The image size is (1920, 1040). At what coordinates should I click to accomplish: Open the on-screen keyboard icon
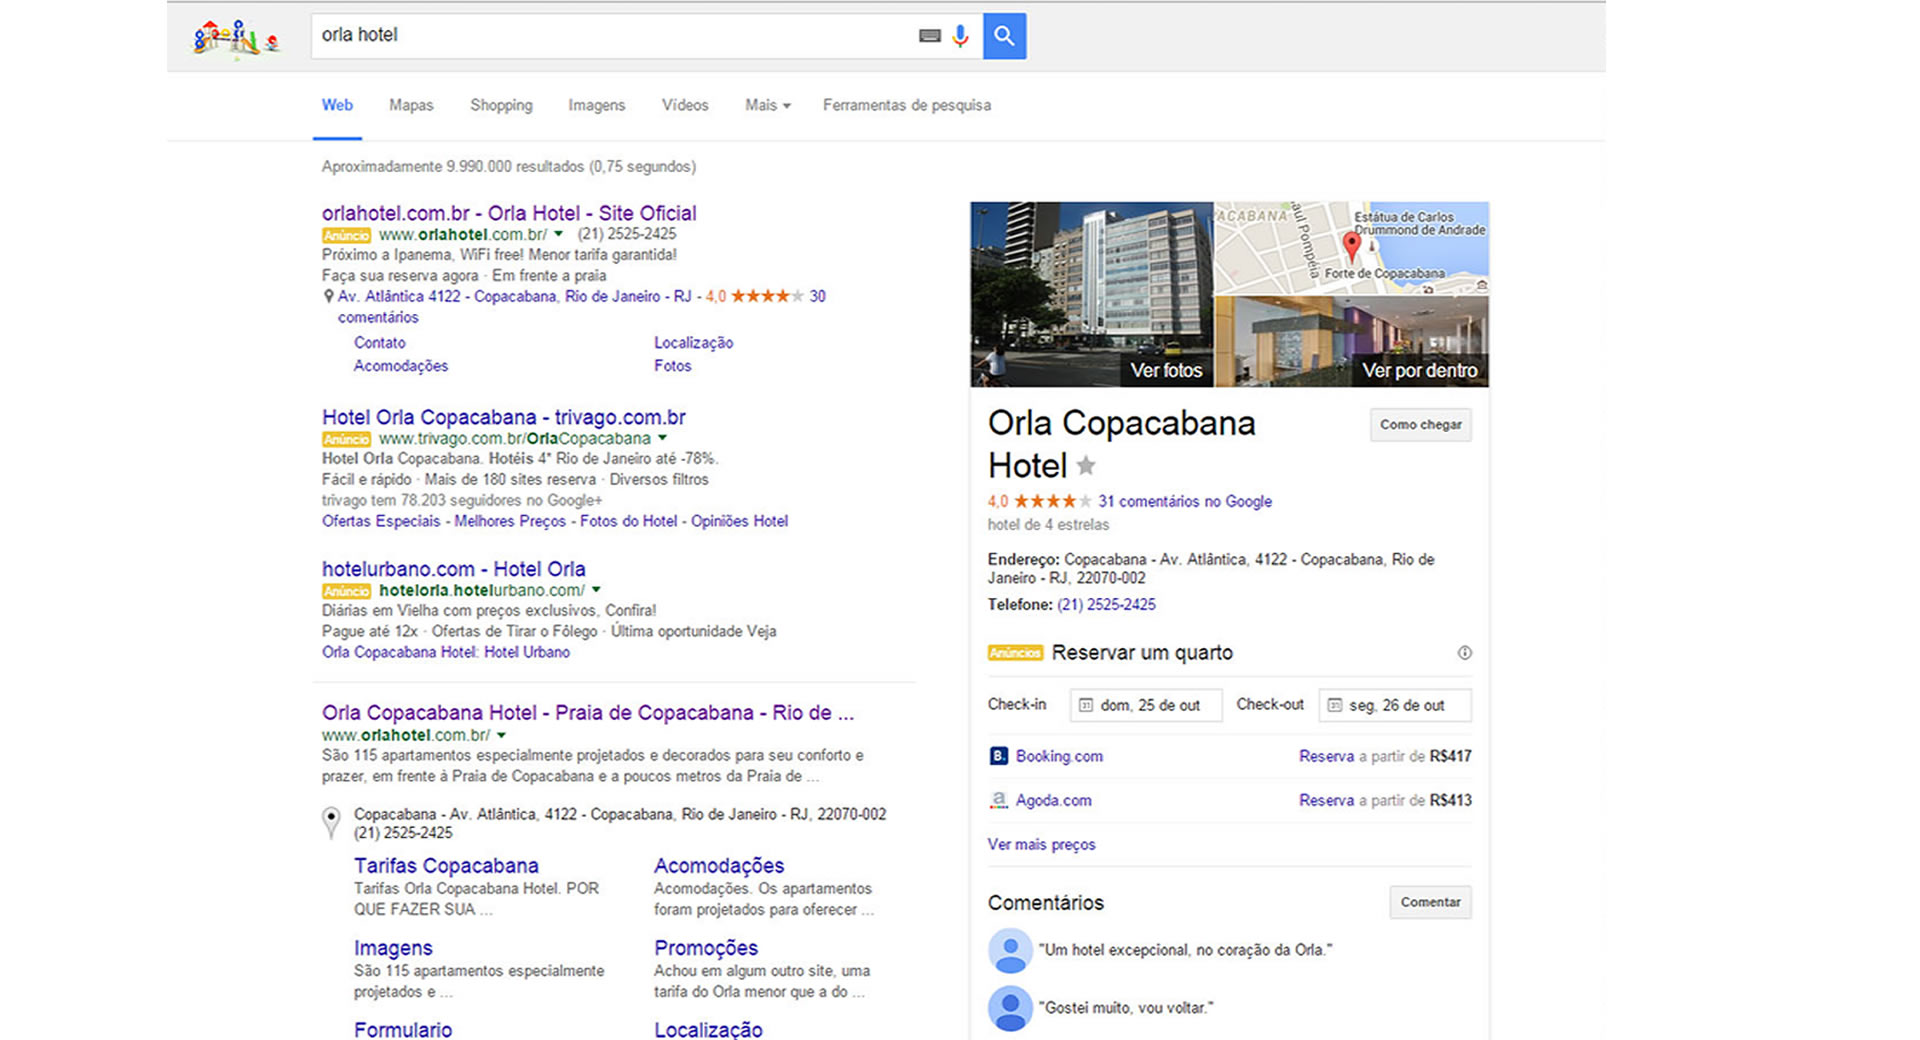coord(929,36)
